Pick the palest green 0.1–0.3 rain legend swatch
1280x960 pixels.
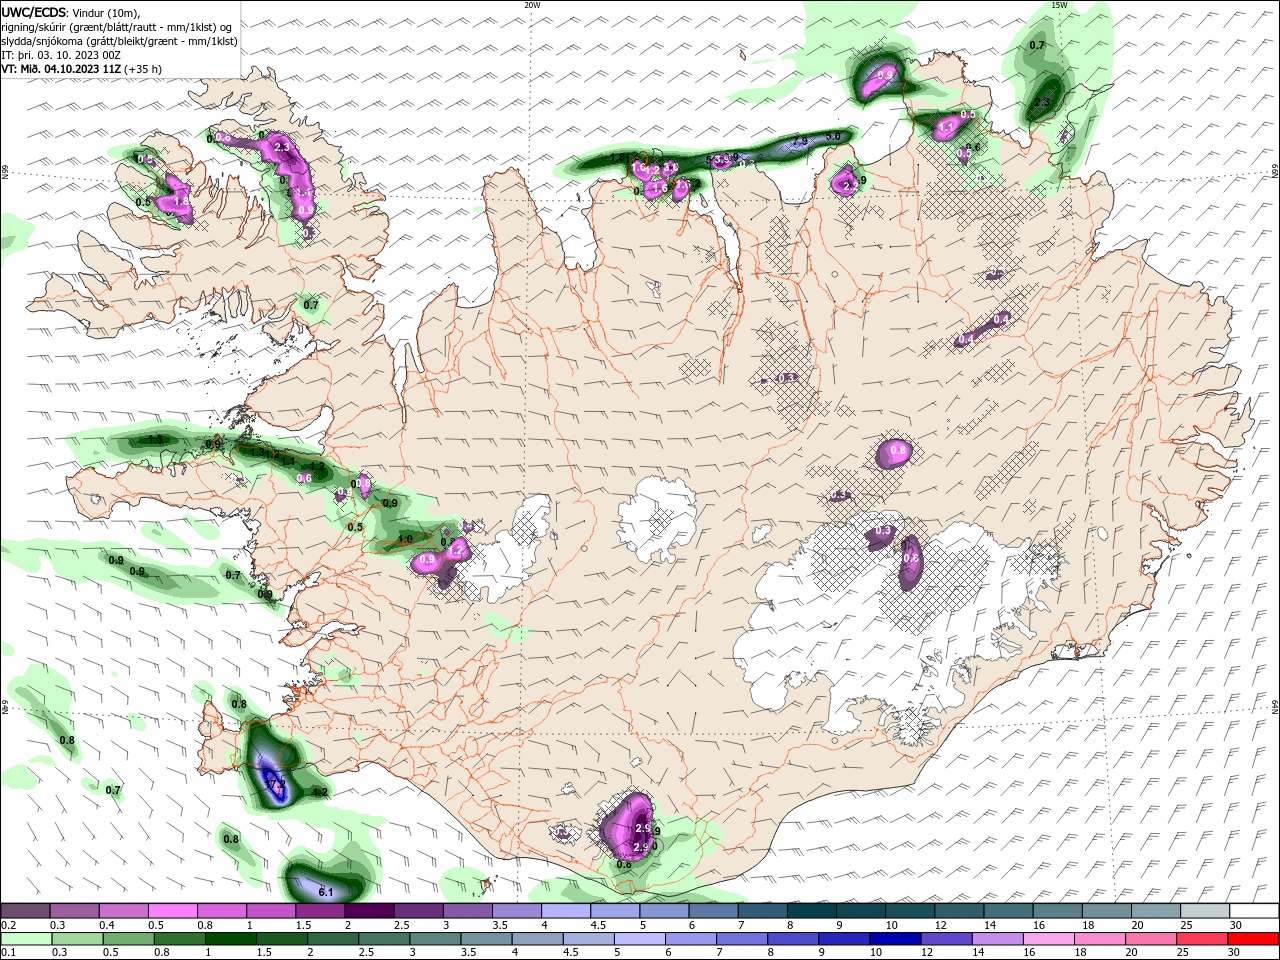point(25,938)
